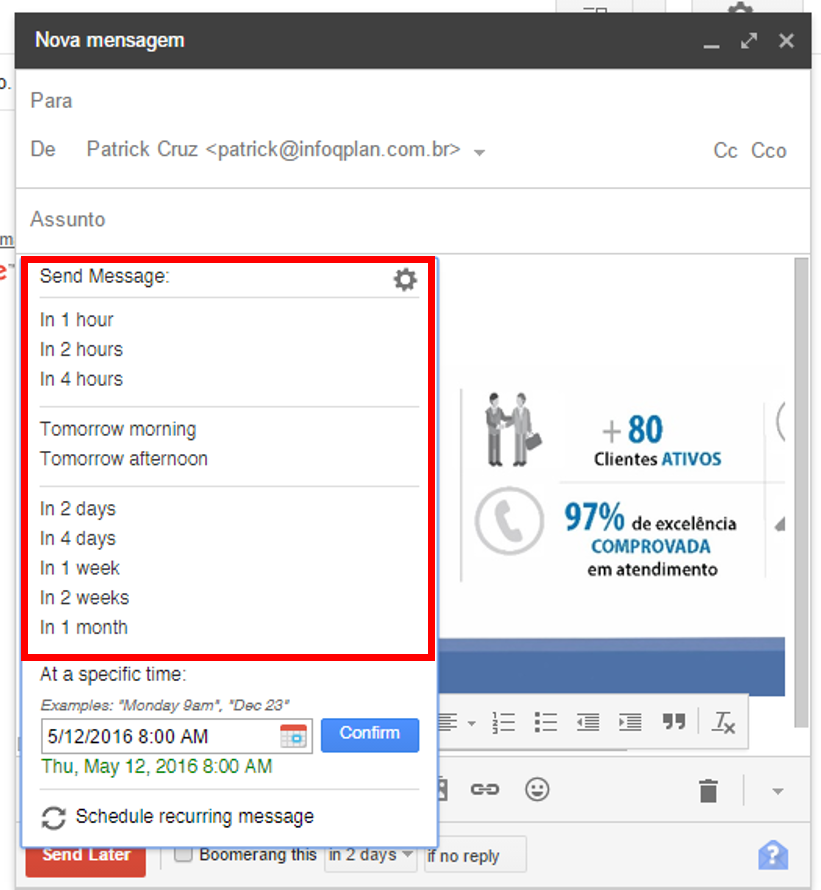Choose 'In 4 hours' send option
This screenshot has width=821, height=890.
(x=81, y=379)
